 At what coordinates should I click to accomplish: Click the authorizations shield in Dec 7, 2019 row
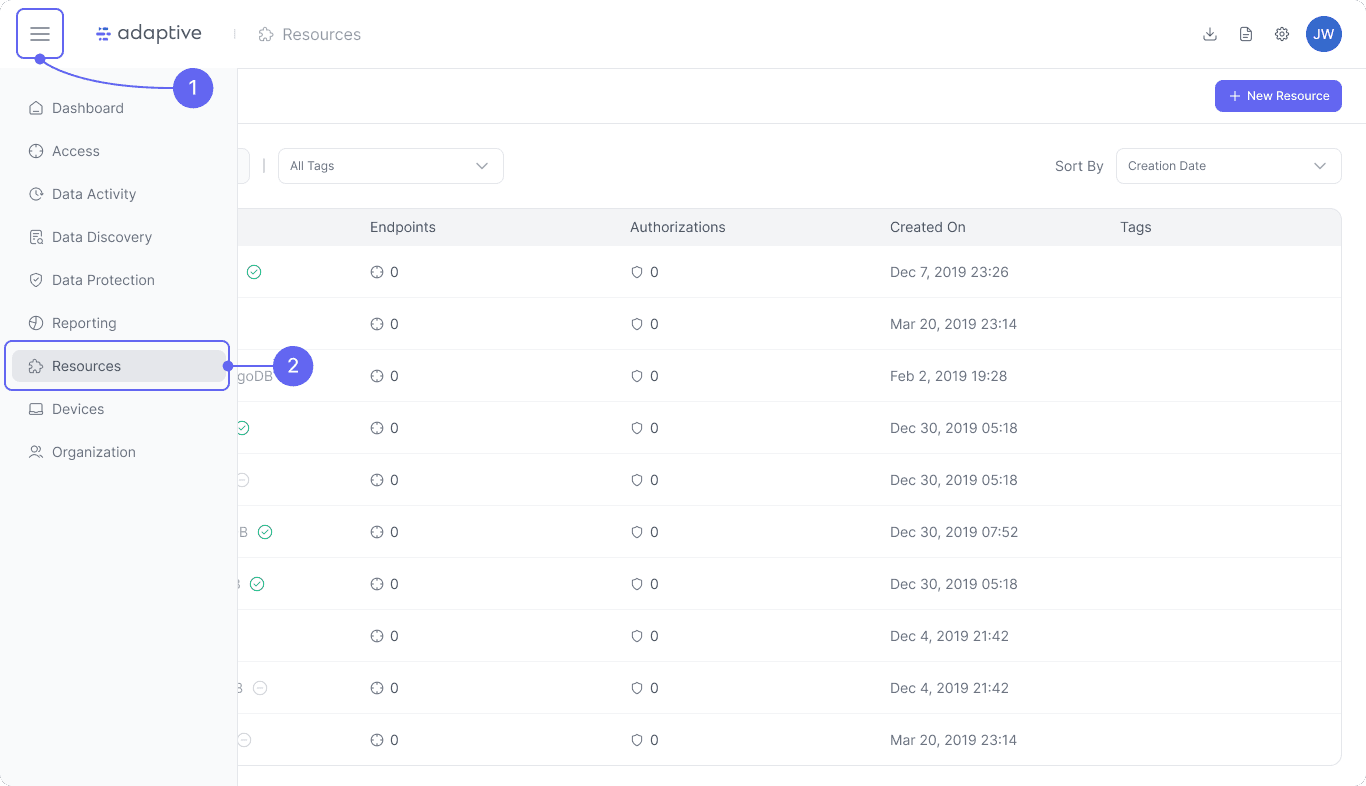click(x=637, y=272)
